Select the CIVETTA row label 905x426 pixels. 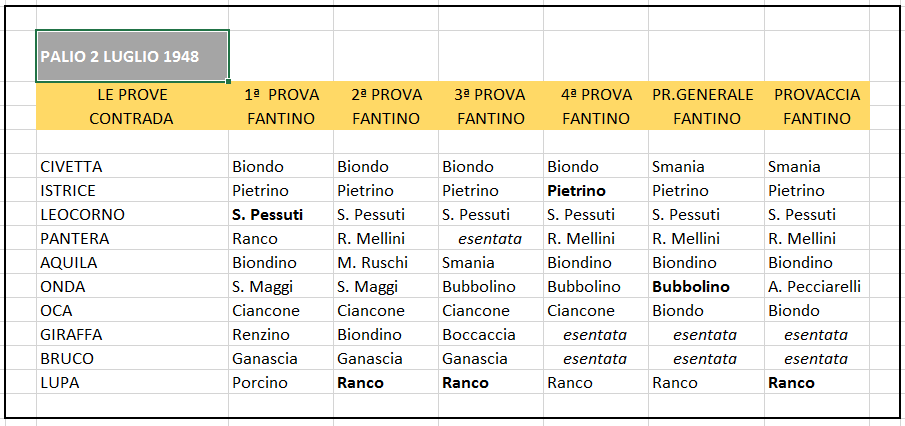coord(72,167)
